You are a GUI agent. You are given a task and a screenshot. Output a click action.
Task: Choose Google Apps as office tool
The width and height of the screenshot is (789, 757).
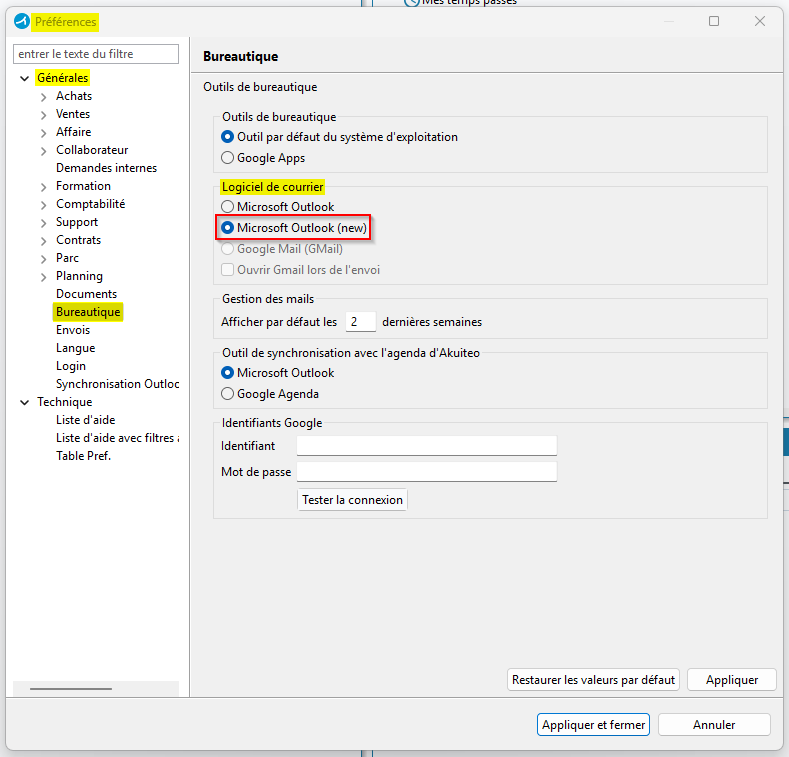coord(227,158)
